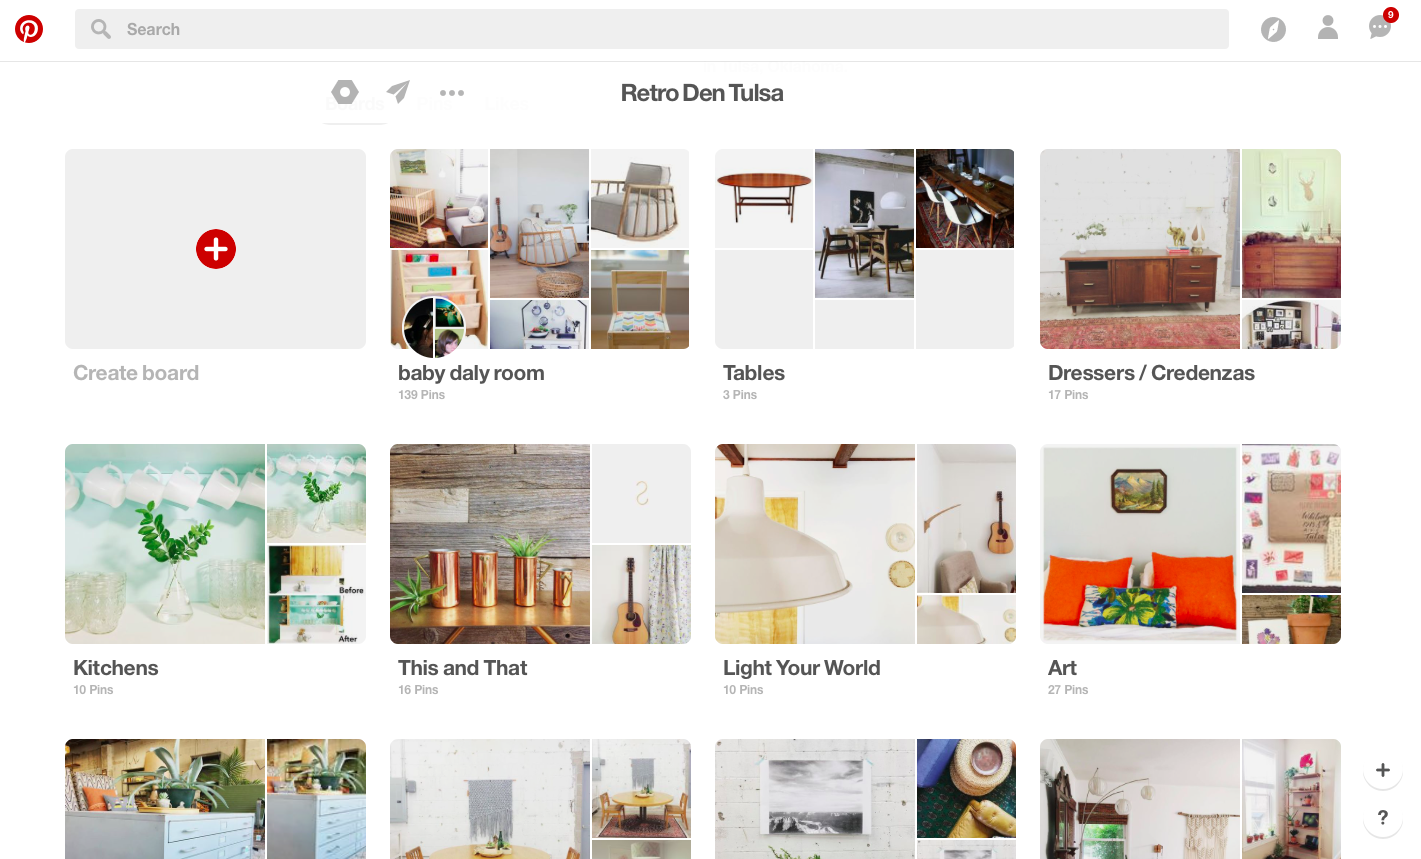Click inside the Search field

[400, 29]
